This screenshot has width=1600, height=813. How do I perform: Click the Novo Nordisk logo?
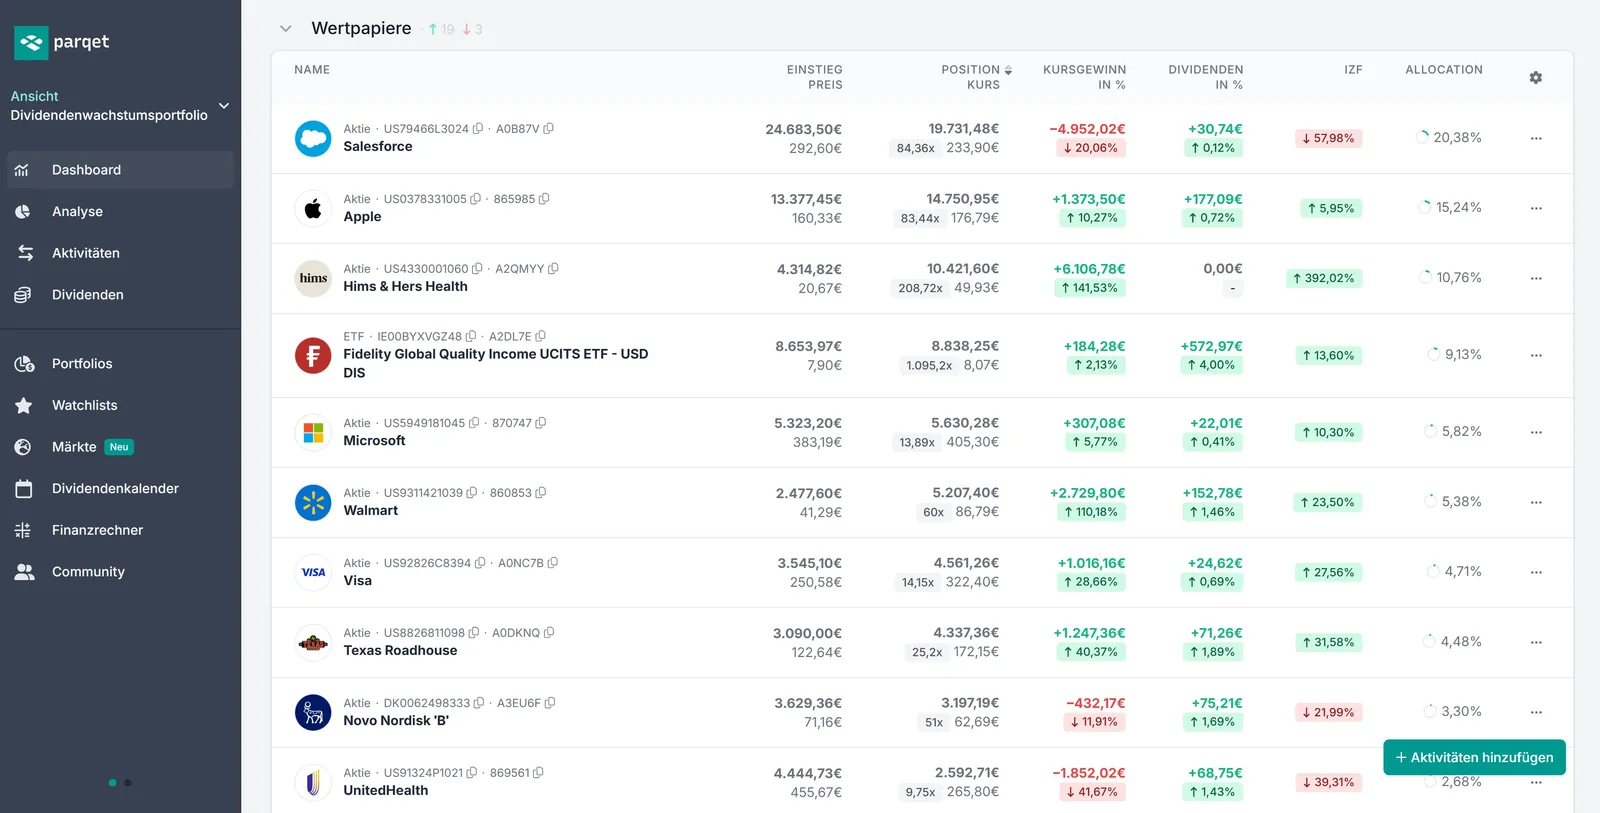click(x=313, y=712)
